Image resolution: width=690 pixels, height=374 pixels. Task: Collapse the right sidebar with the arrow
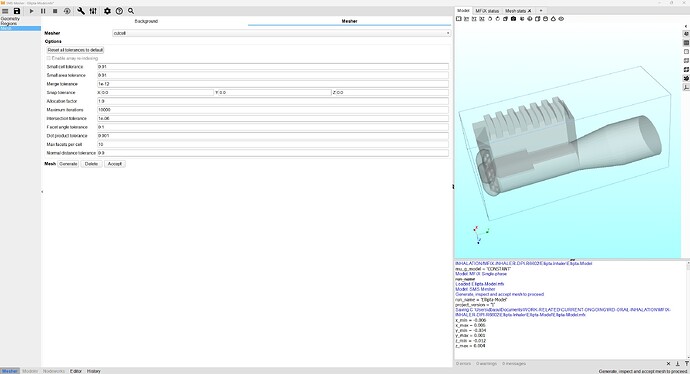[686, 26]
